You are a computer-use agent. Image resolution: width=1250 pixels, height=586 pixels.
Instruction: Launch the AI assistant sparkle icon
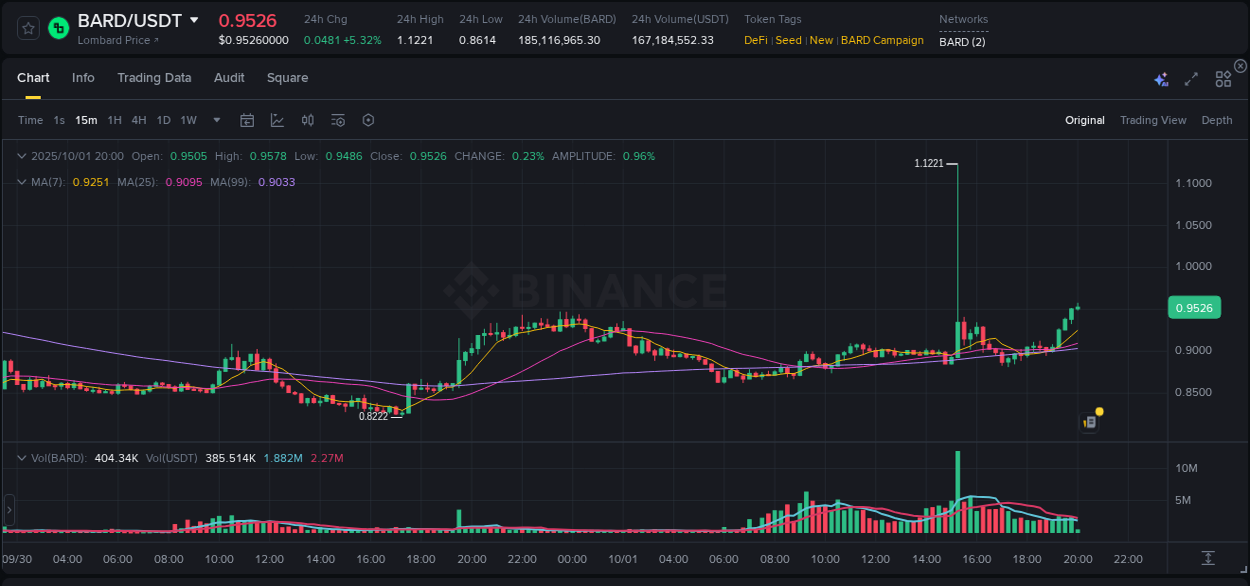point(1161,79)
